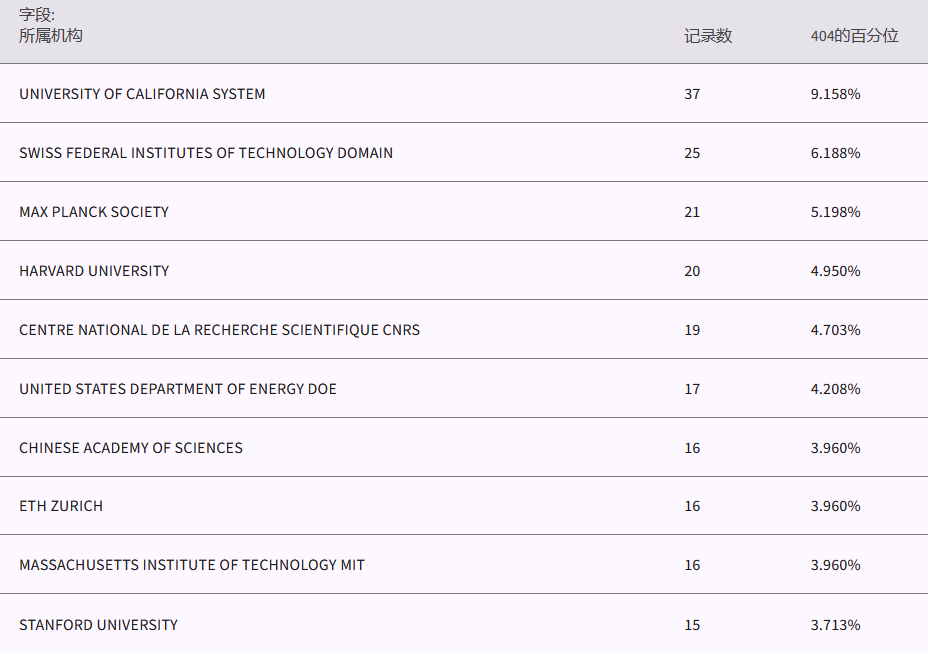Click the Chinese Academy of Sciences entry

pos(131,448)
